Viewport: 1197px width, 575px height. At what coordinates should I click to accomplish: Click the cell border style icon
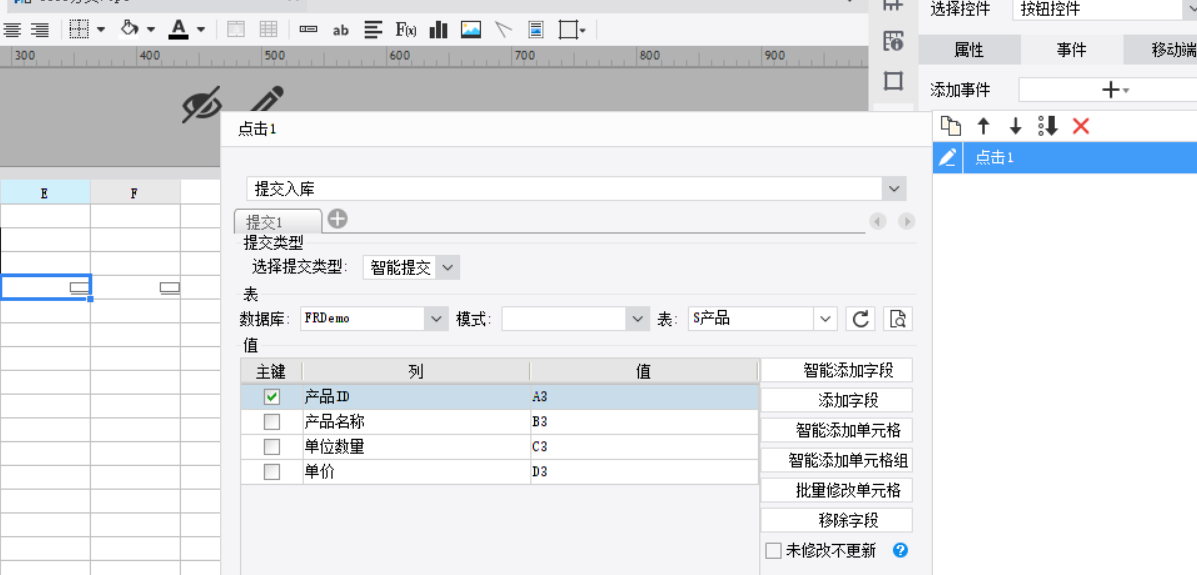click(x=79, y=30)
